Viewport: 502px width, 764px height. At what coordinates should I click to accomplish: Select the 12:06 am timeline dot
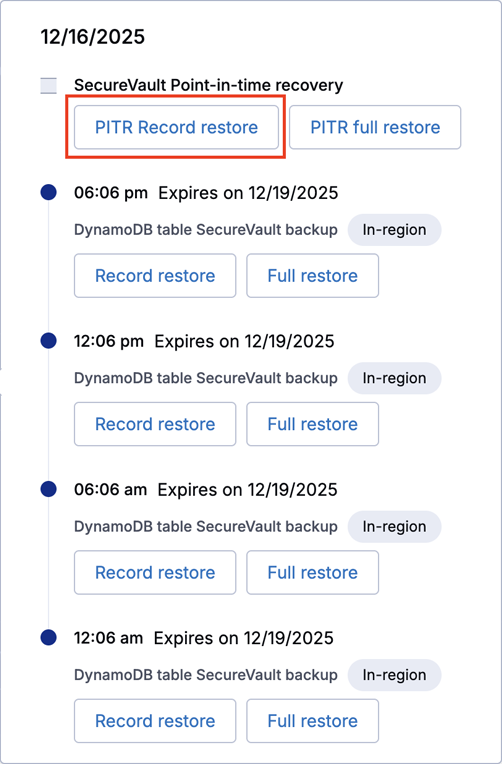pos(48,637)
